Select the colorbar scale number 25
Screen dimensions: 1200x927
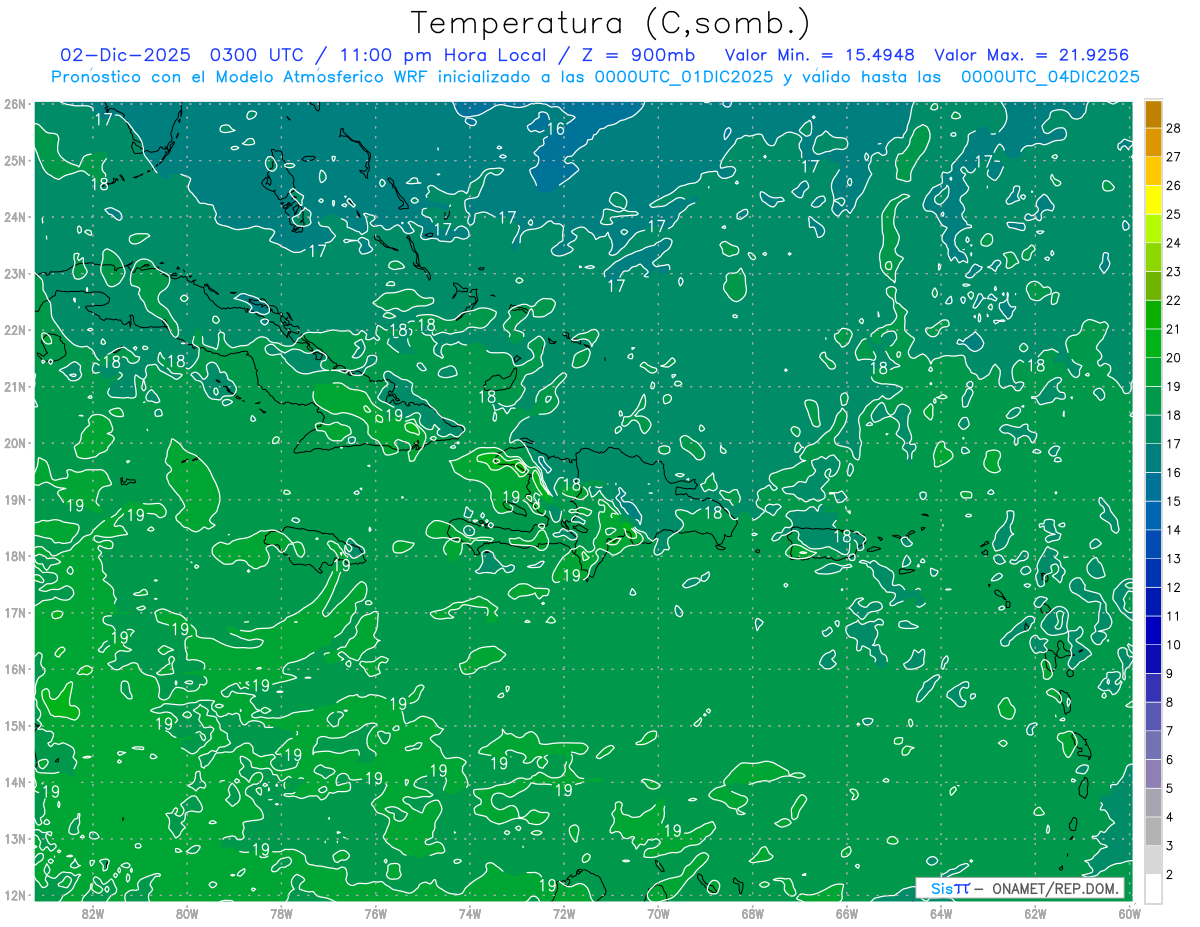click(1173, 214)
